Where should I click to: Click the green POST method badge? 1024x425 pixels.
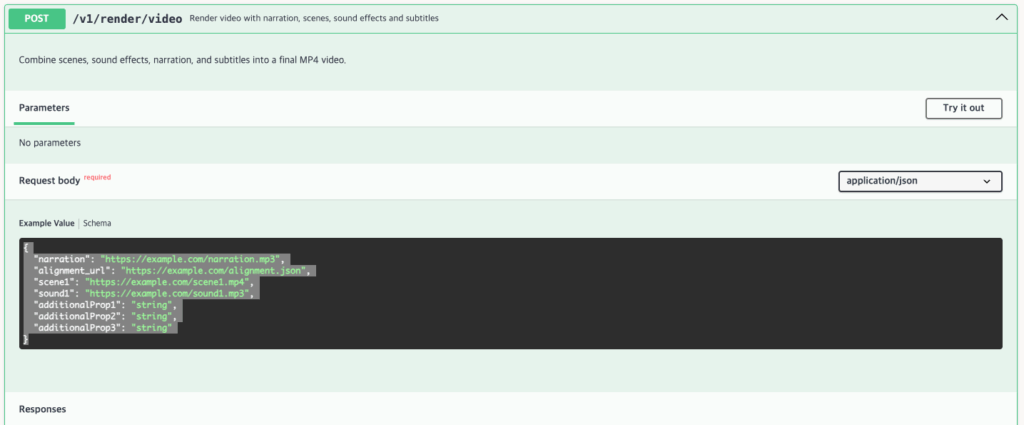pyautogui.click(x=37, y=18)
